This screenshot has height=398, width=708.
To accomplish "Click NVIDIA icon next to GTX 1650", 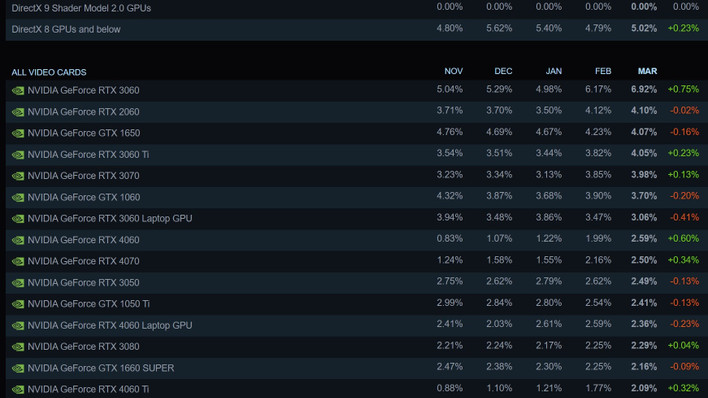I will [x=18, y=133].
